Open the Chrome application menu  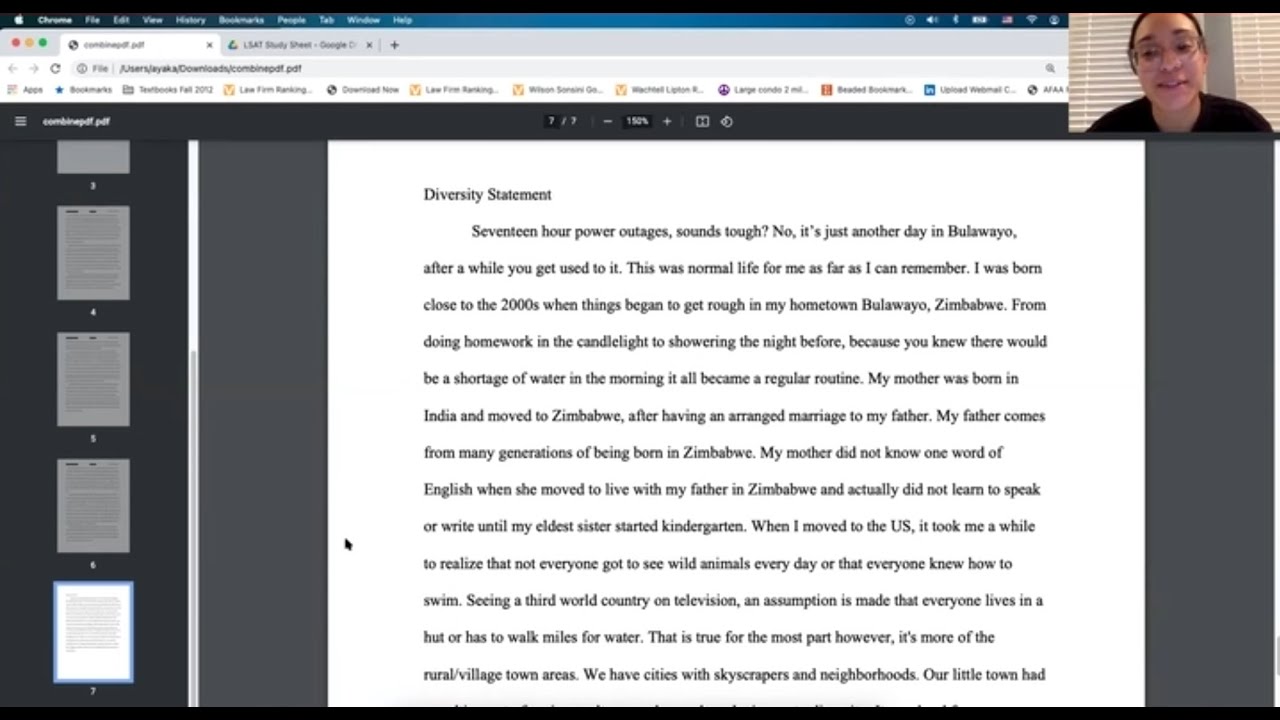(54, 20)
